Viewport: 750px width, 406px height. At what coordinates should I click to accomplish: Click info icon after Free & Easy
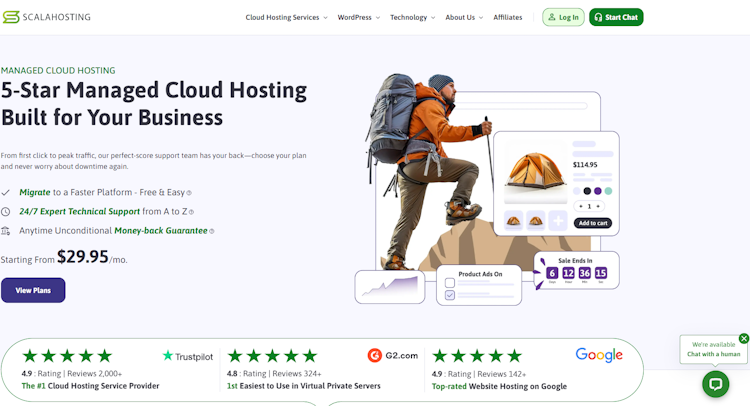coord(189,193)
